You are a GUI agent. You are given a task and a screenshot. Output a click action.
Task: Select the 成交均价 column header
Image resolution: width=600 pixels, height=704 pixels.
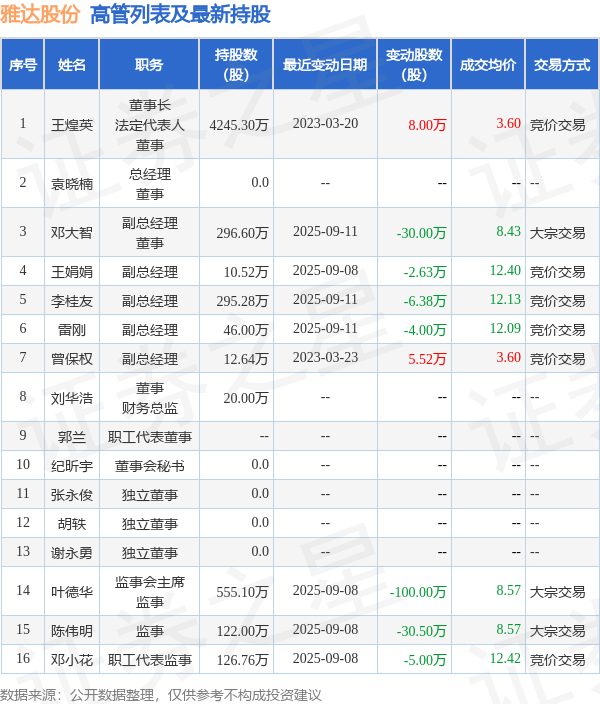point(488,65)
